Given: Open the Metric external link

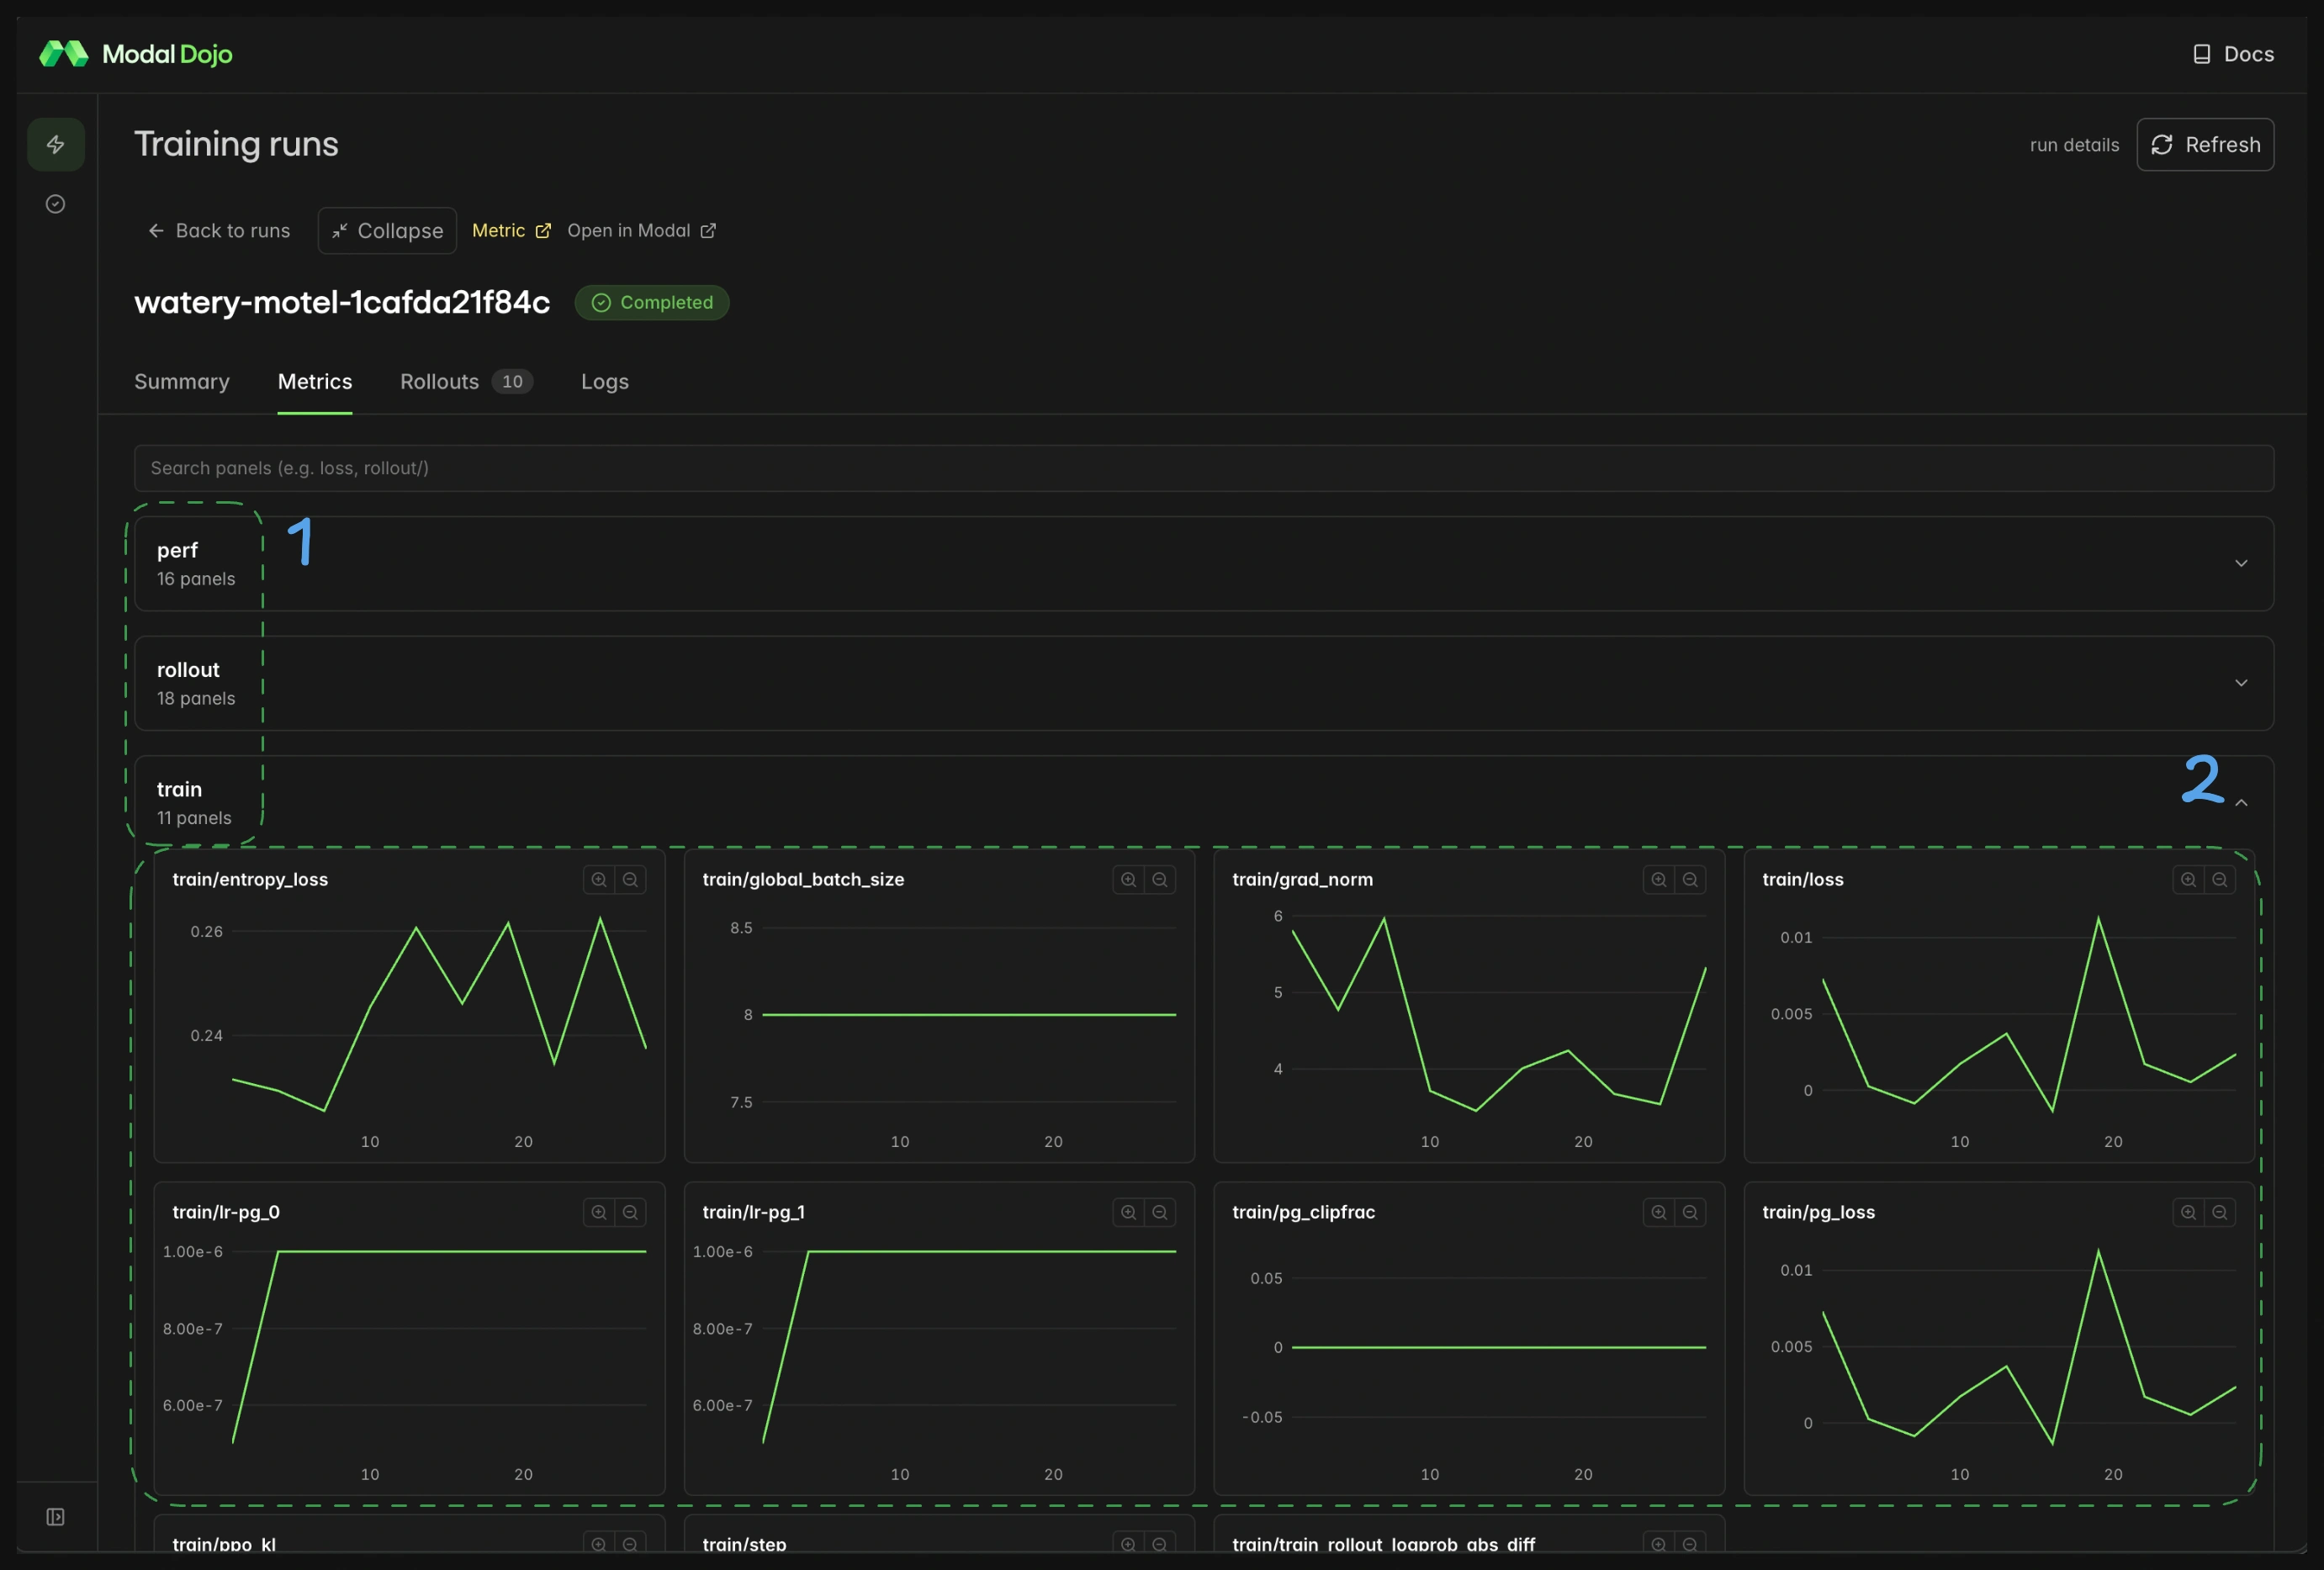Looking at the screenshot, I should click(x=511, y=231).
